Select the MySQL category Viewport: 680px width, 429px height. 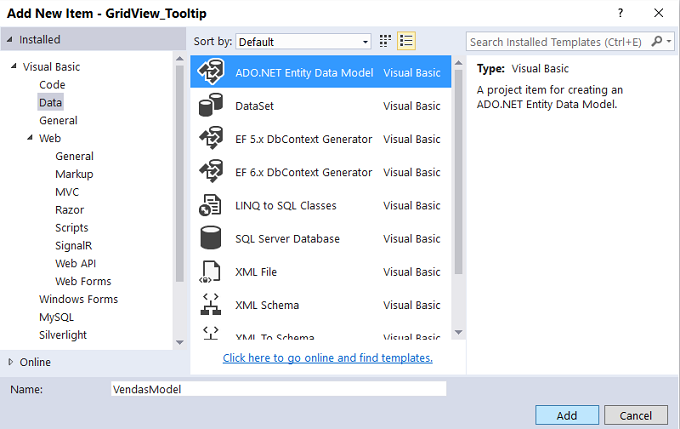[x=56, y=317]
